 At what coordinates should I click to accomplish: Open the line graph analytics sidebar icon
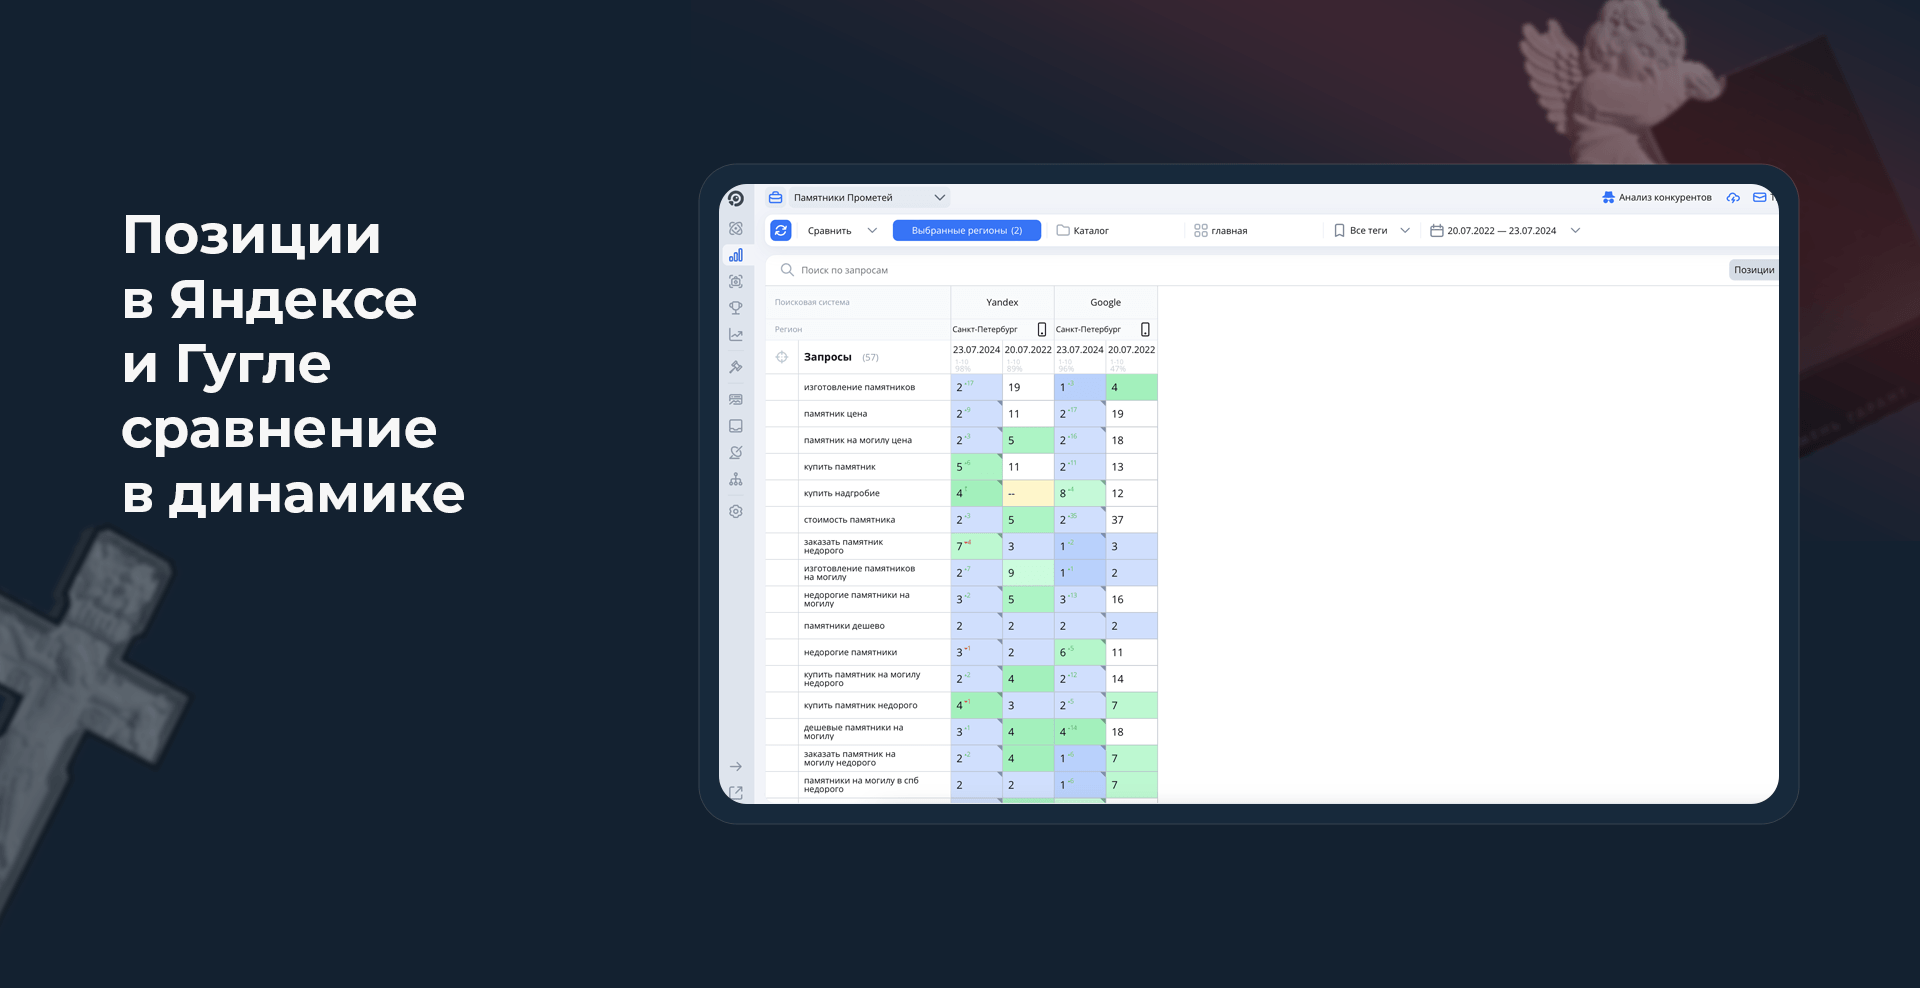(736, 335)
